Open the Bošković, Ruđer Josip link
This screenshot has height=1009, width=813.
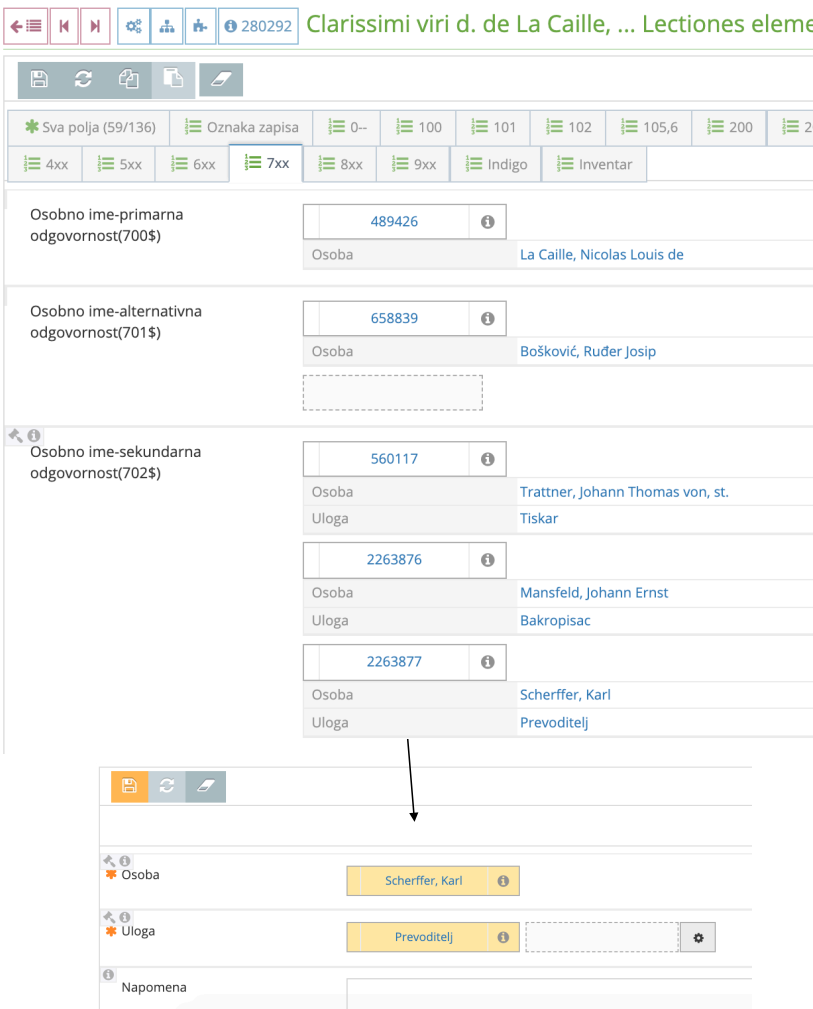coord(585,351)
